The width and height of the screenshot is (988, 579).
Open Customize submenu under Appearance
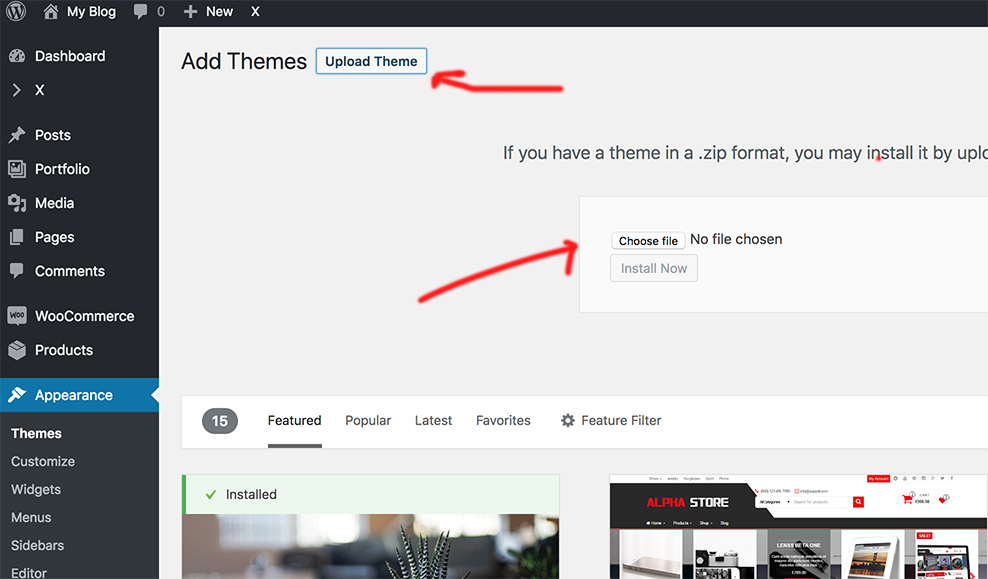click(x=43, y=461)
